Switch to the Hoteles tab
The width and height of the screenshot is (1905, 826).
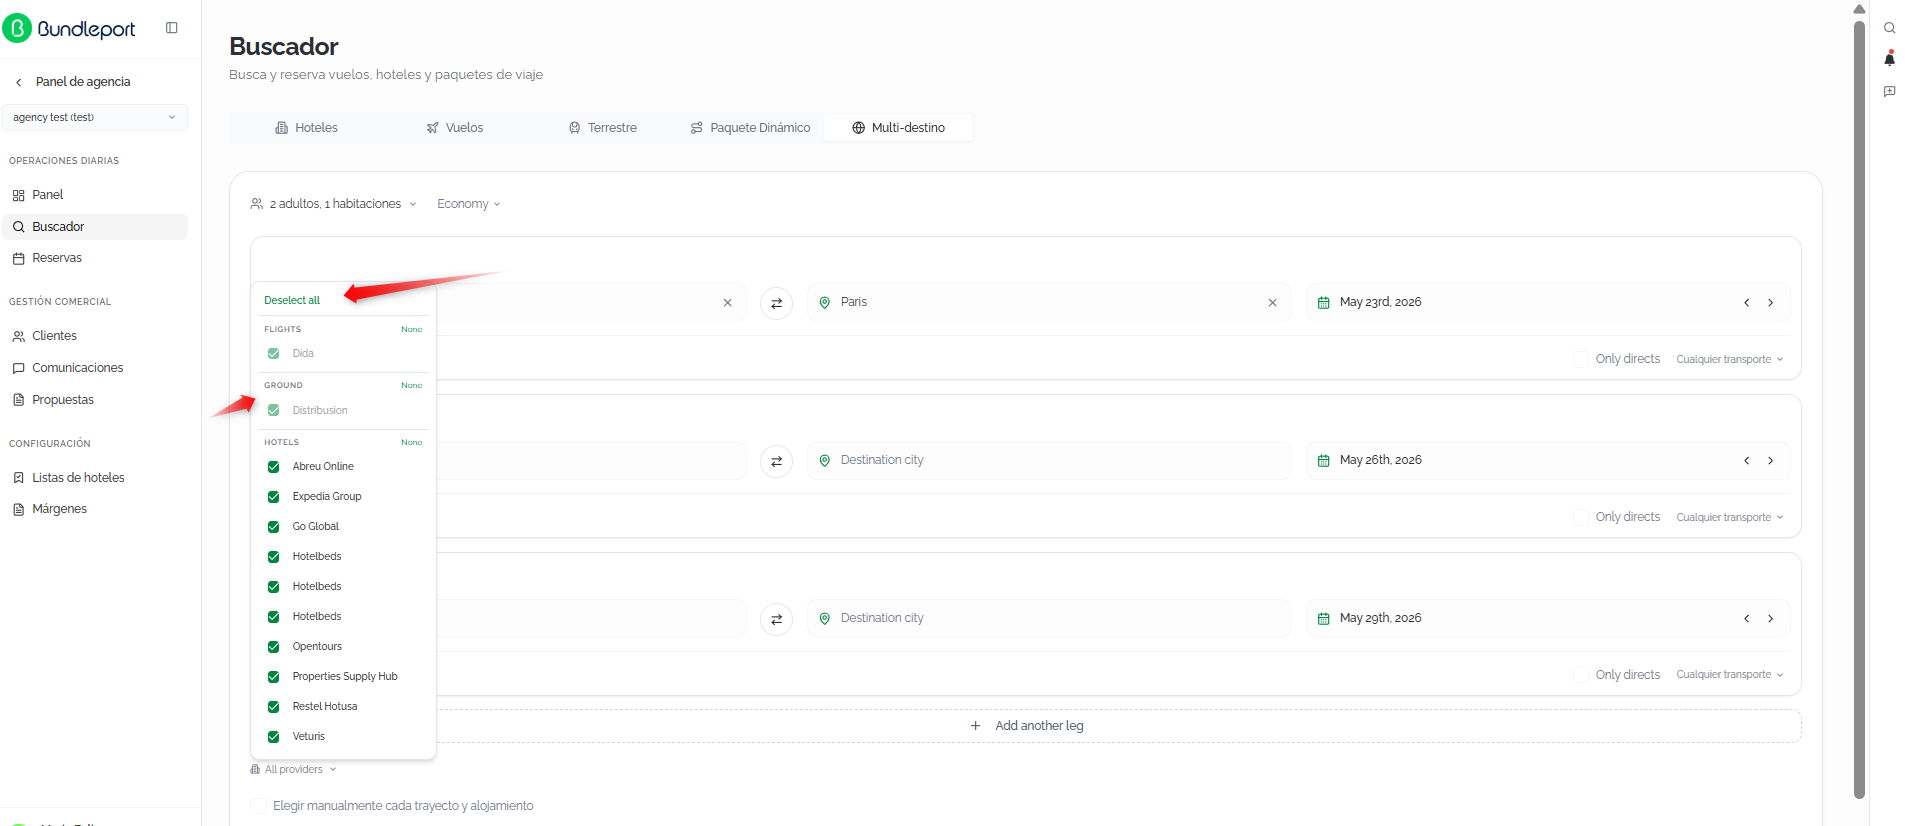[306, 128]
